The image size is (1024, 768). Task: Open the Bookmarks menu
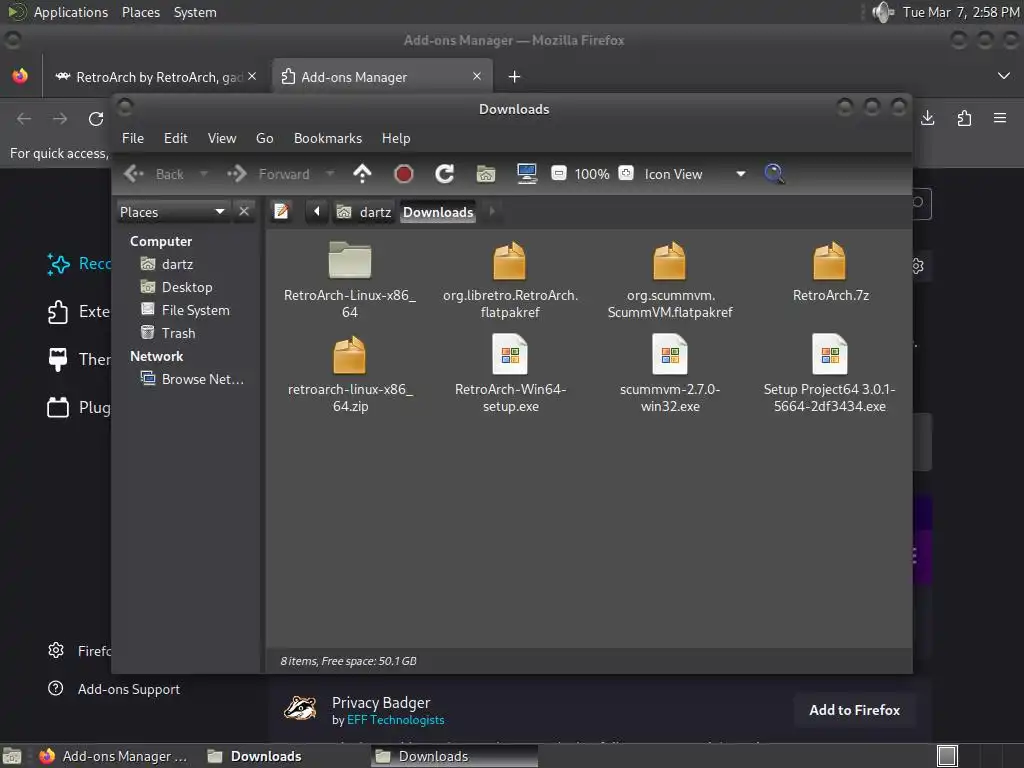coord(328,138)
